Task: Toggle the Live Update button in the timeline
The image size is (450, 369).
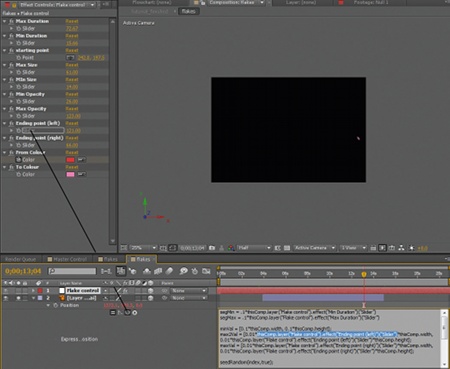Action: [121, 271]
